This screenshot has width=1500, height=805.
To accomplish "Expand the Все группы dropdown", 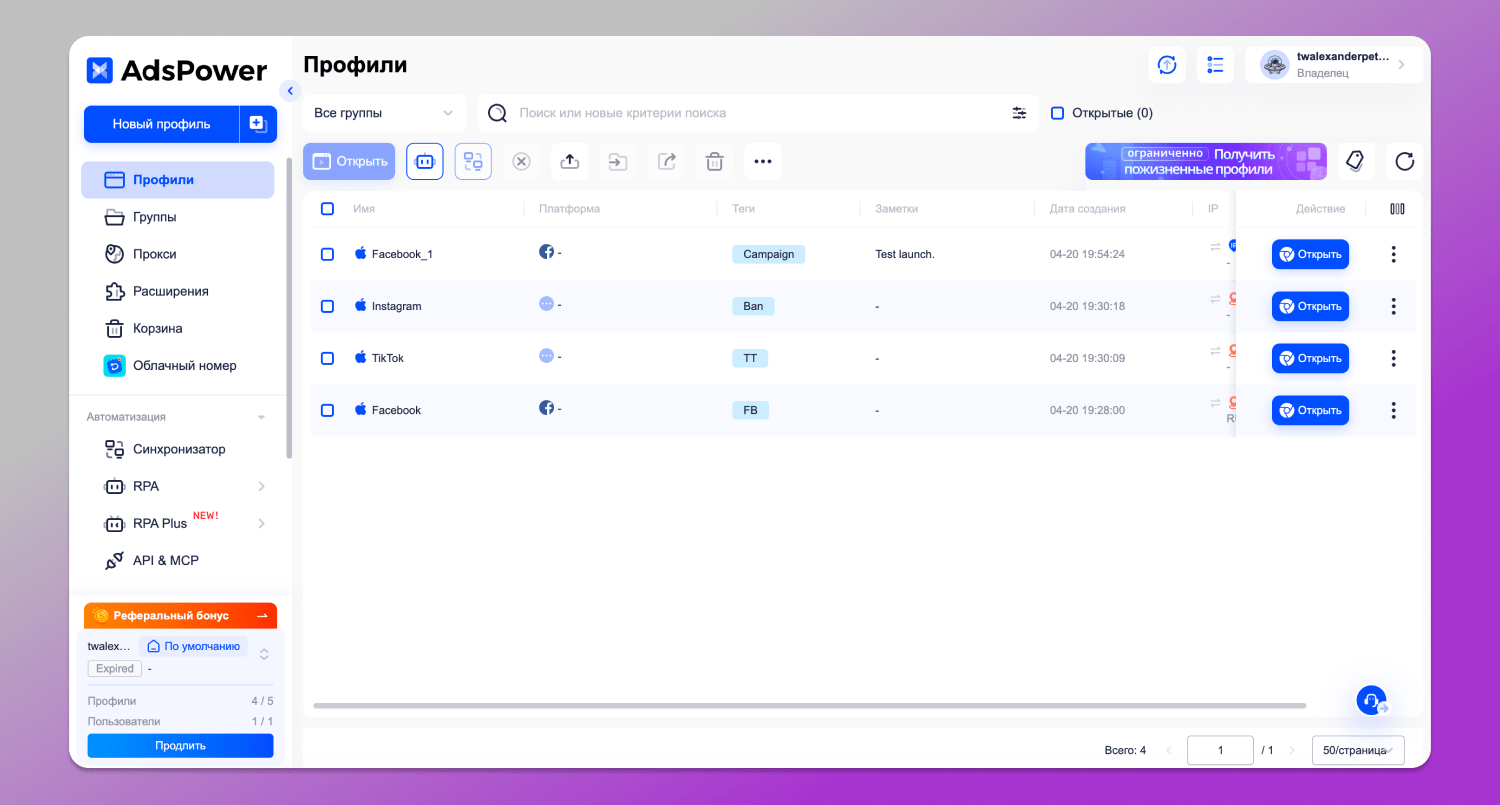I will (x=384, y=113).
